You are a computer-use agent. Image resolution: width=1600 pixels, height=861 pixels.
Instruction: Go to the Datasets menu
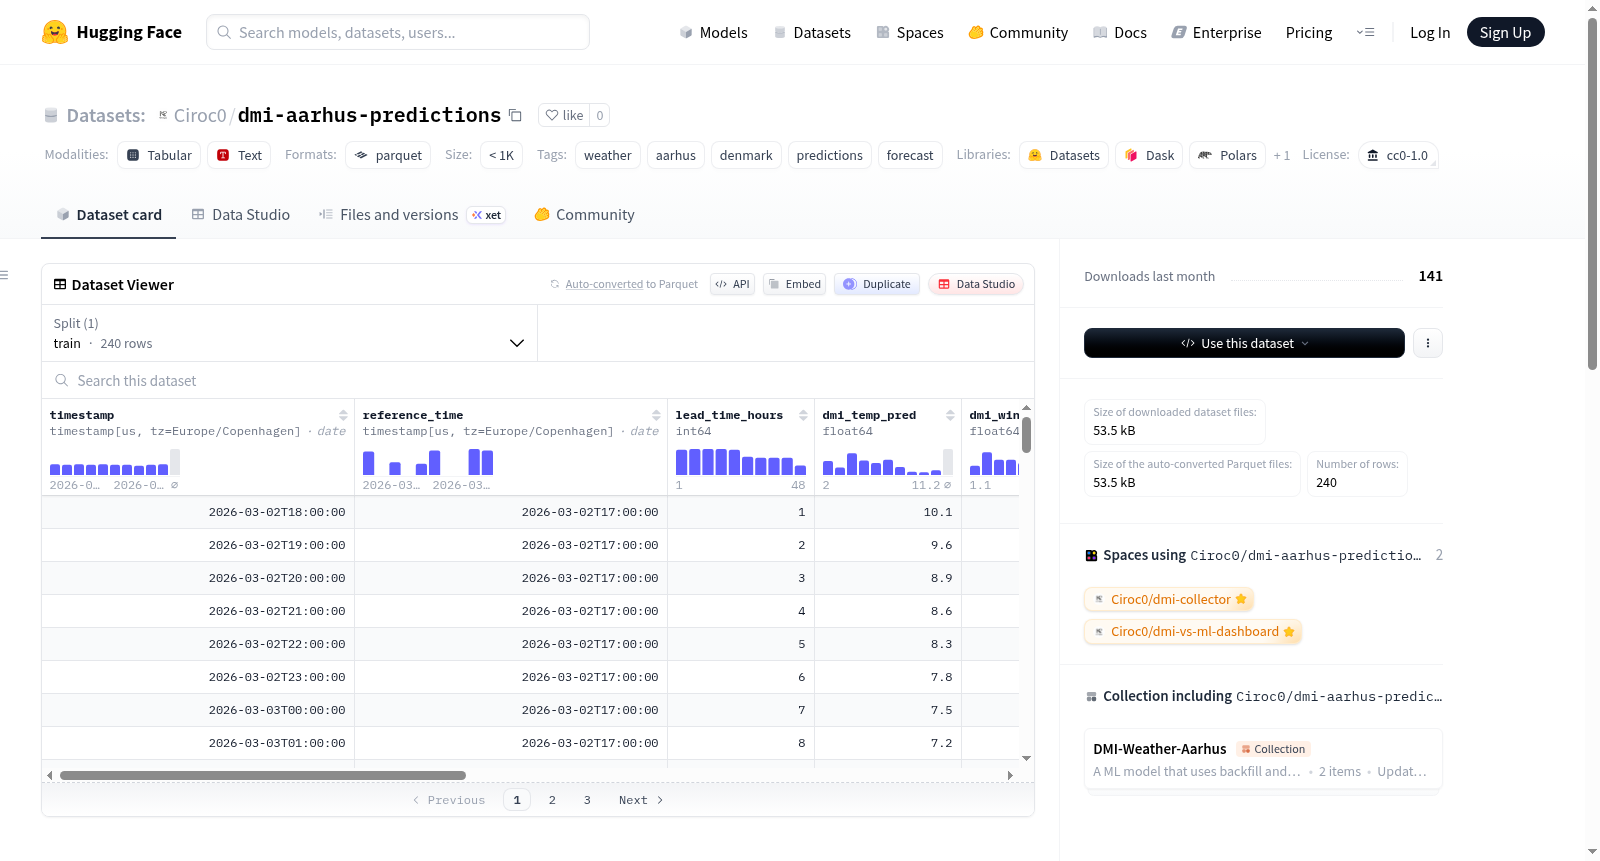coord(811,32)
